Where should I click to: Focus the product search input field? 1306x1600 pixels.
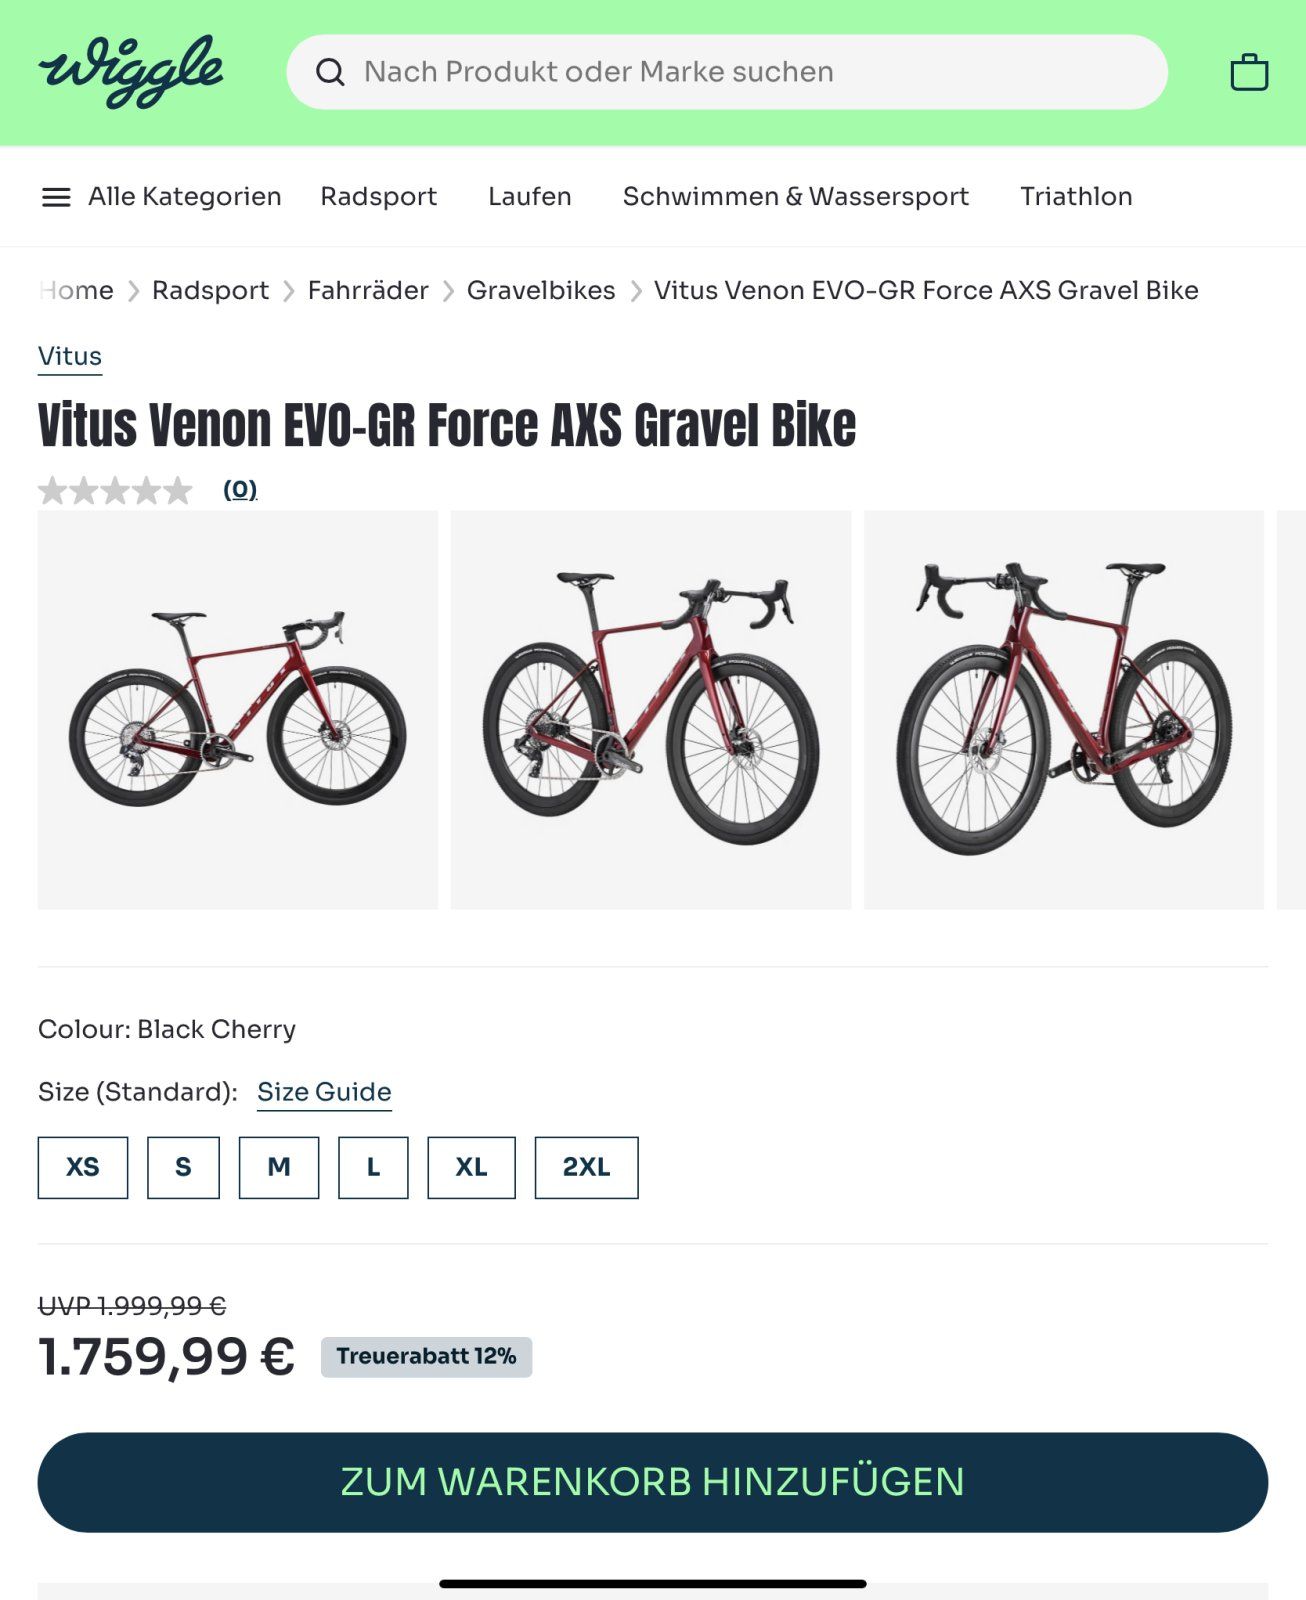(x=727, y=72)
